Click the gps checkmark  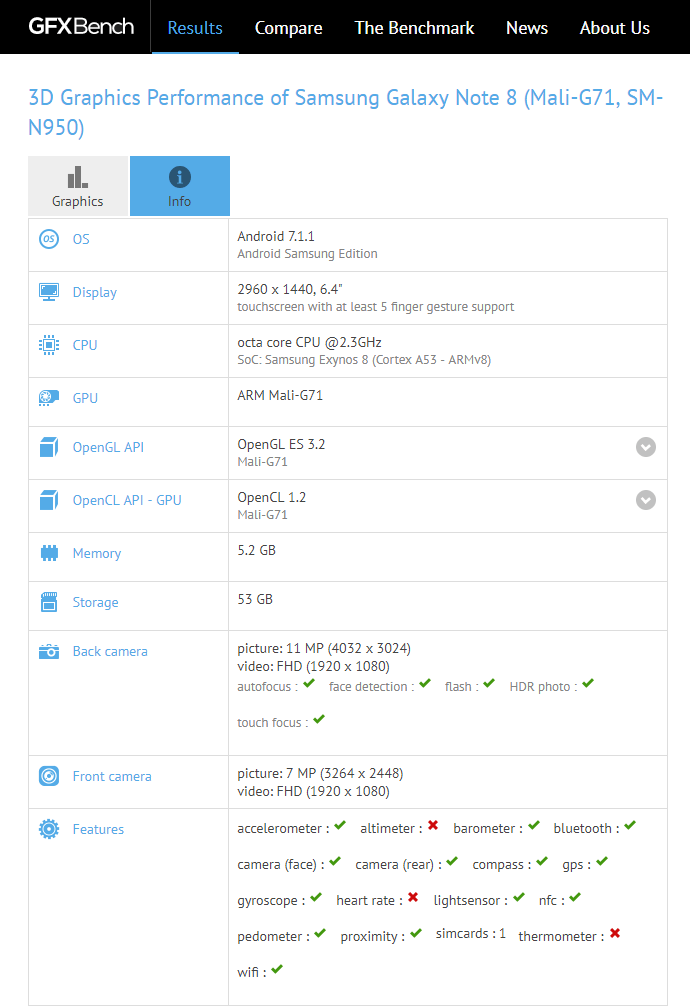tap(602, 861)
